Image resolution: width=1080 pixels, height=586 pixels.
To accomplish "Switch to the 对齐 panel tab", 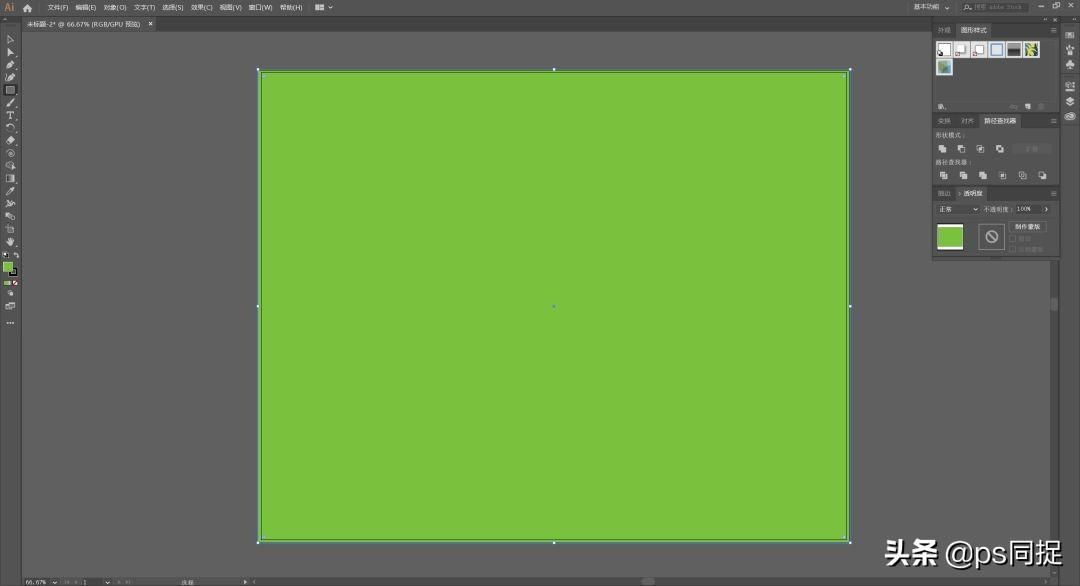I will [x=967, y=121].
